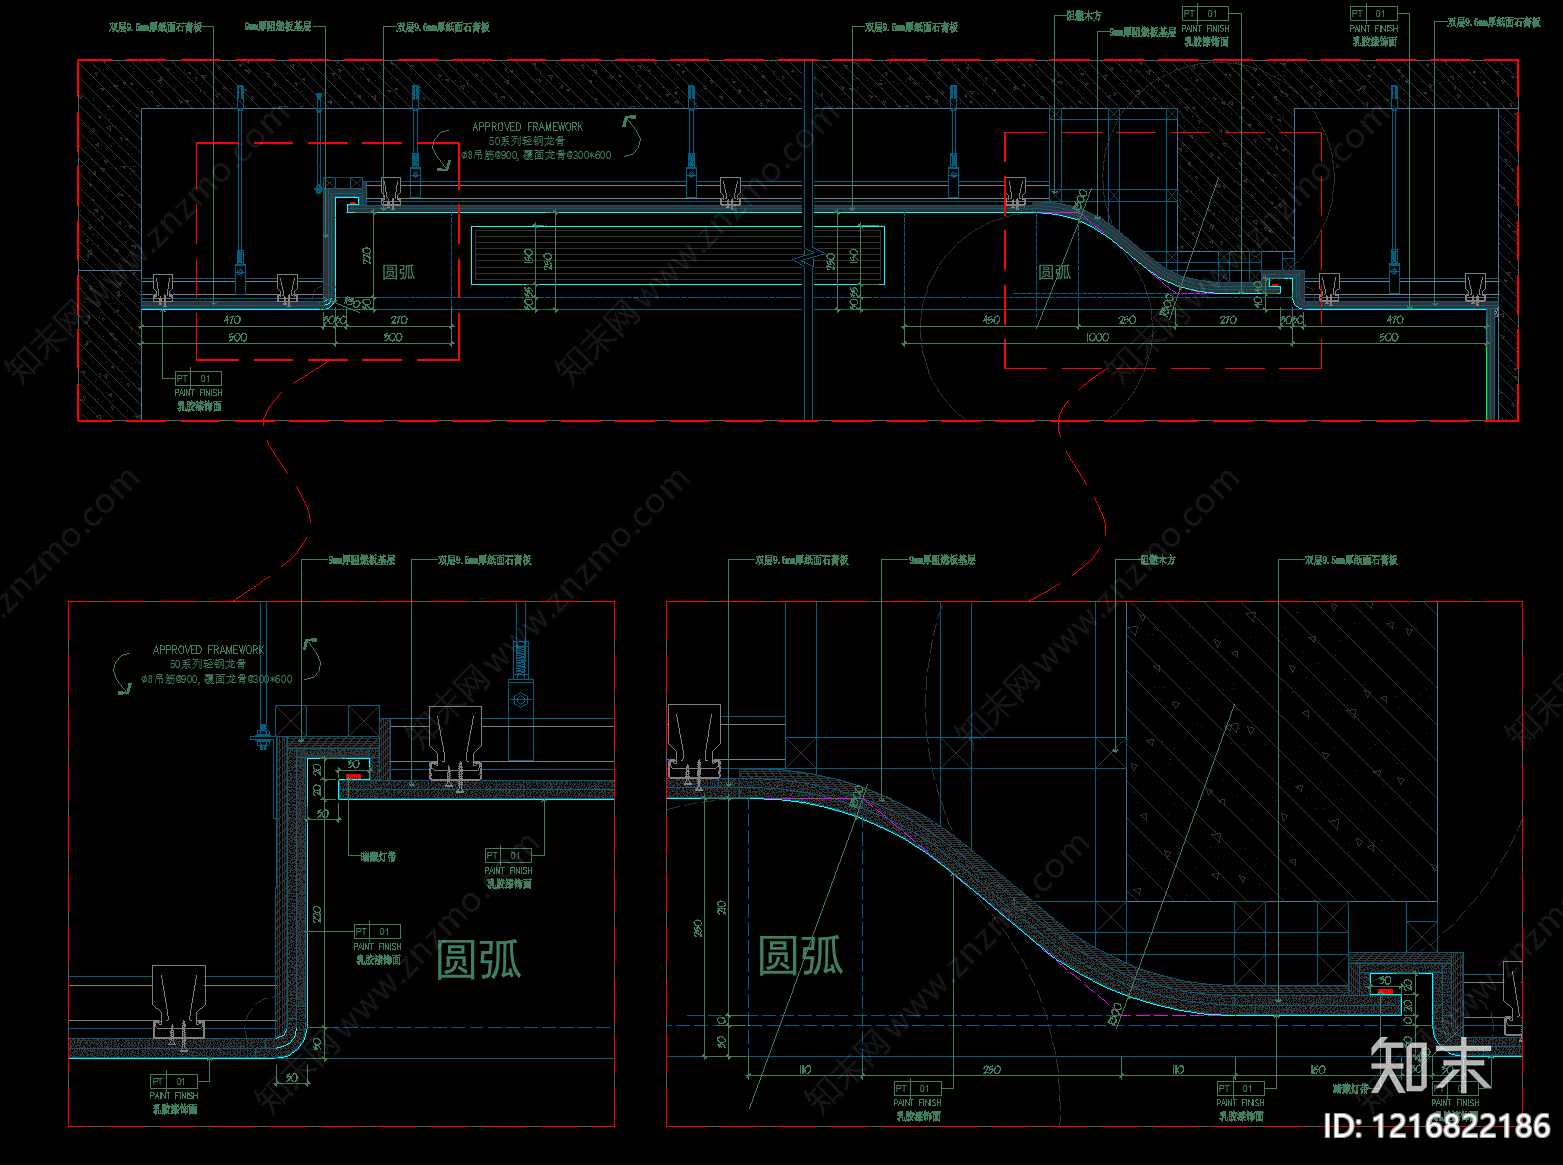
Task: Select the "160" dimension in the lower-right detail
Action: tap(1318, 1070)
